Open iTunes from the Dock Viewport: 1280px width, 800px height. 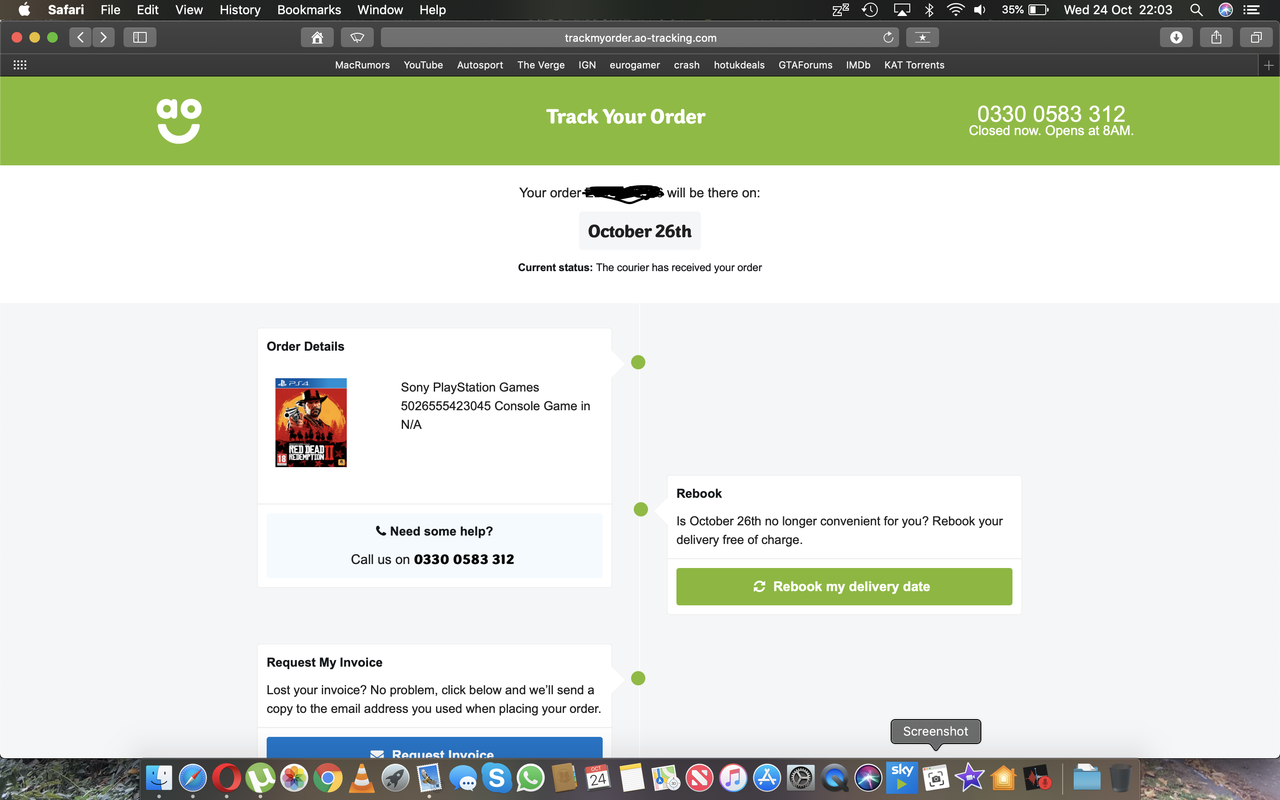coord(733,777)
